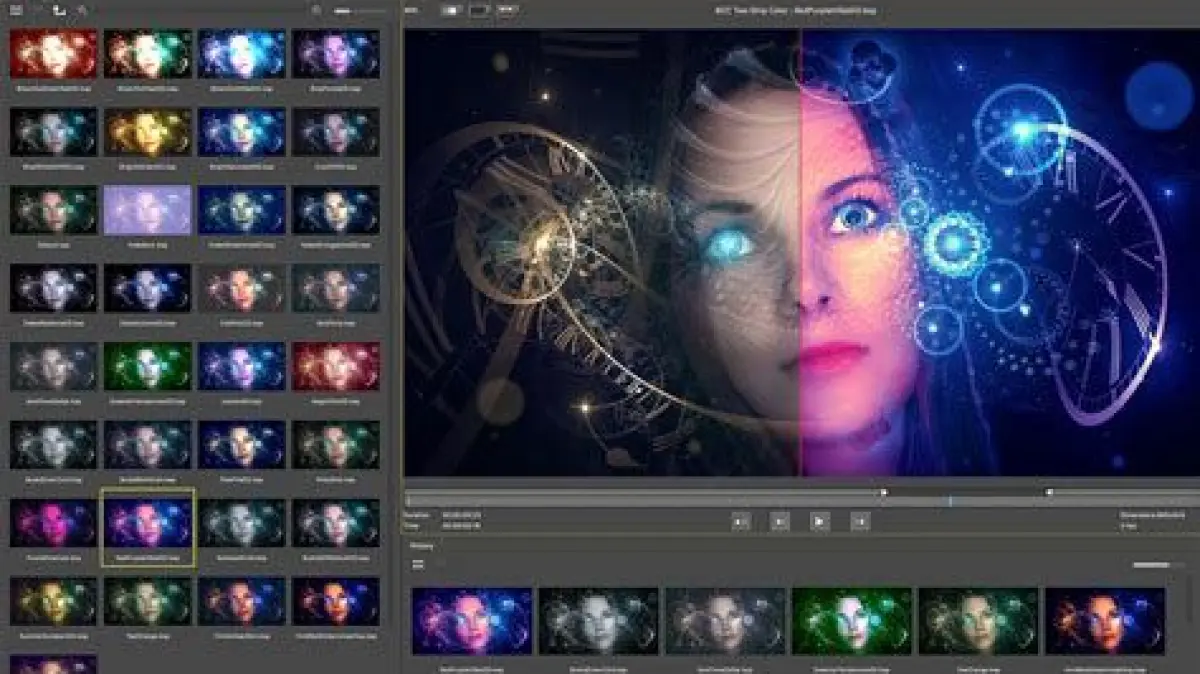Adjust the preset thumbnail size slider at top

(353, 10)
